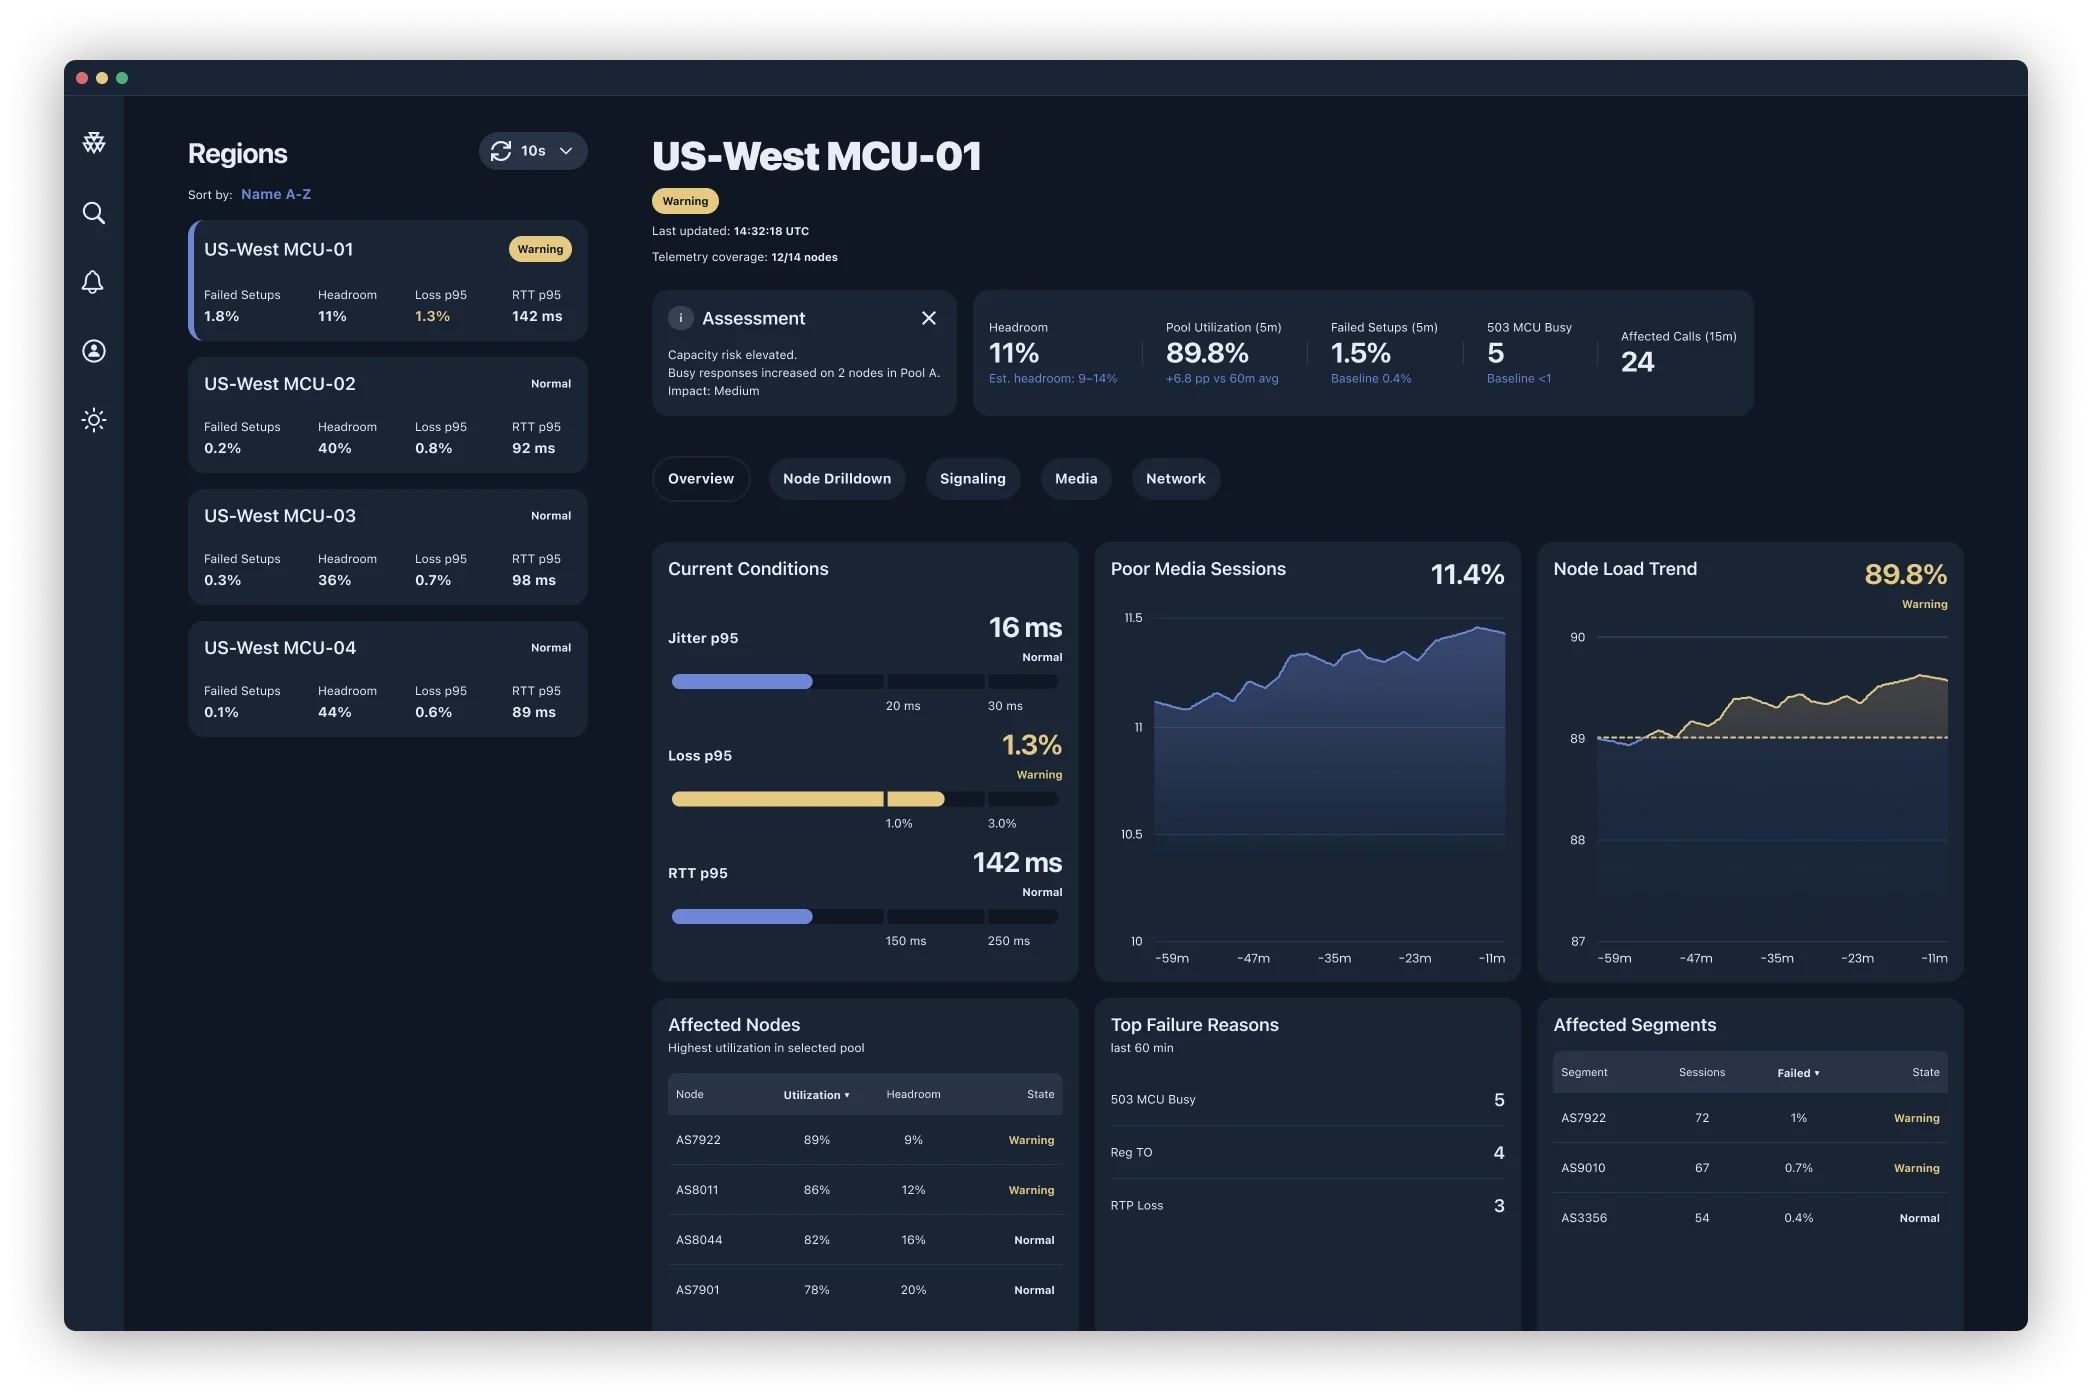Select the US-West MCU-02 region card
The width and height of the screenshot is (2092, 1399).
(387, 415)
